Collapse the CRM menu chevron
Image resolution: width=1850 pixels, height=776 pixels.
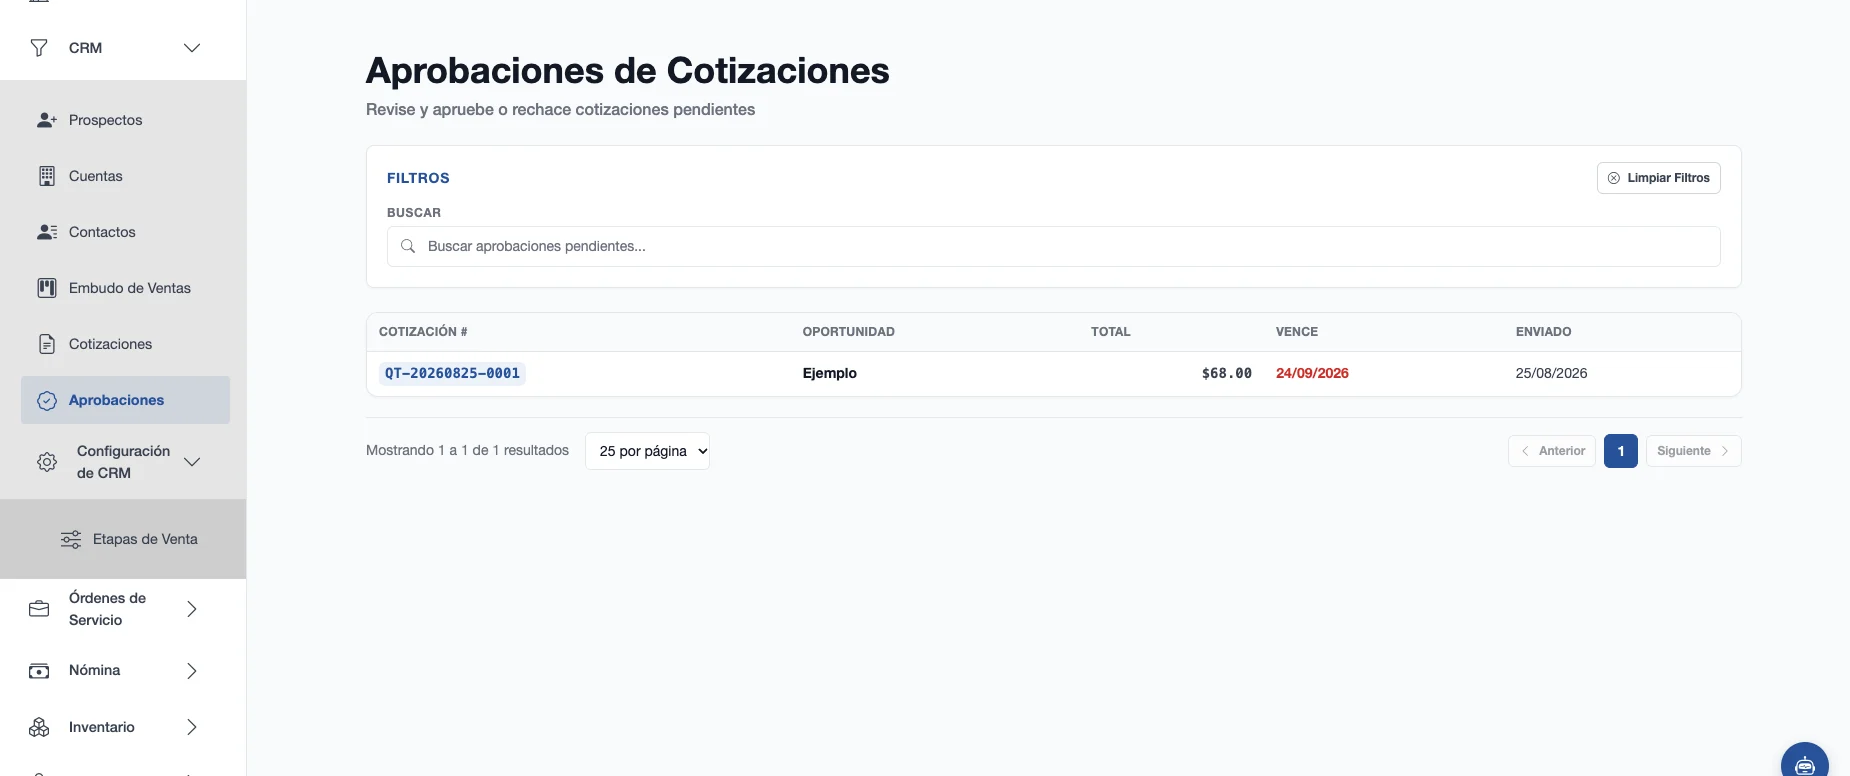click(192, 48)
